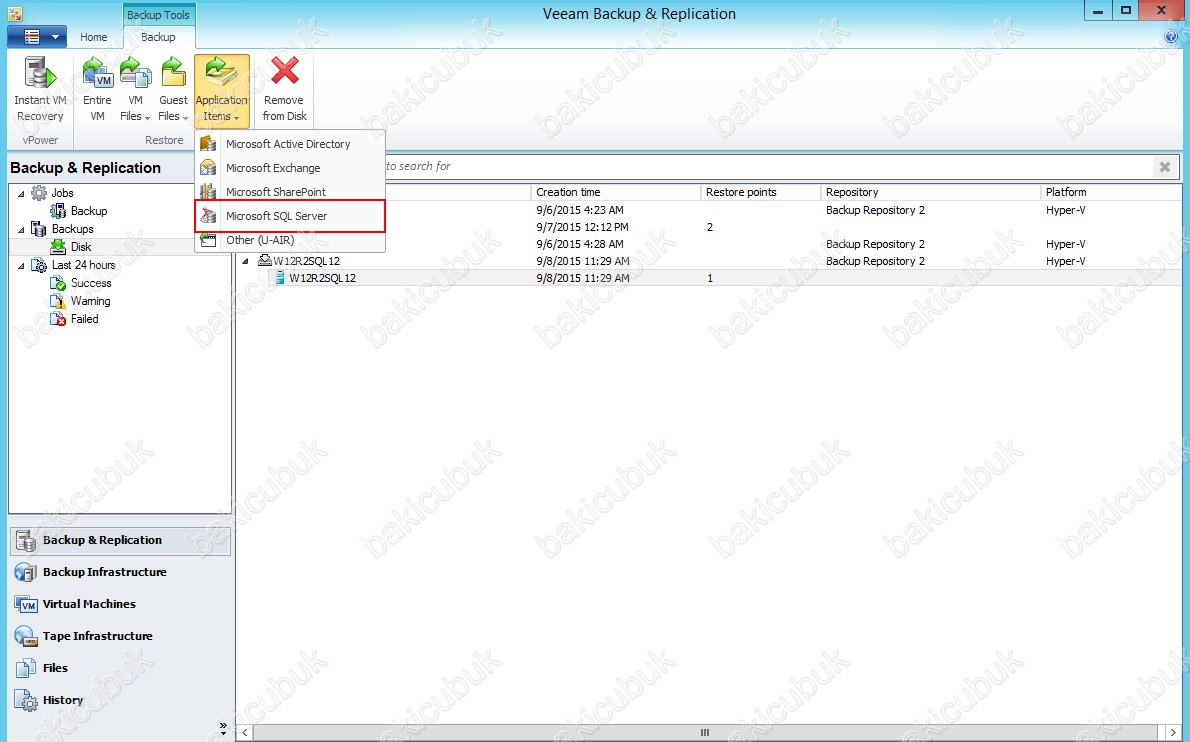Collapse the Last 24 hours node
Viewport: 1190px width, 742px height.
(x=21, y=266)
